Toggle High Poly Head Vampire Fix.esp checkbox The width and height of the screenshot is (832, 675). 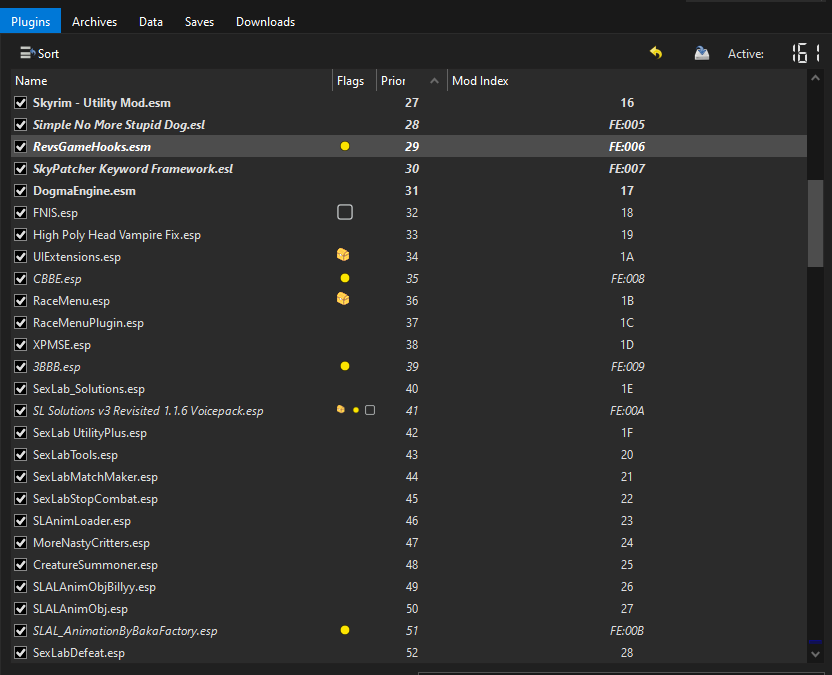point(21,235)
